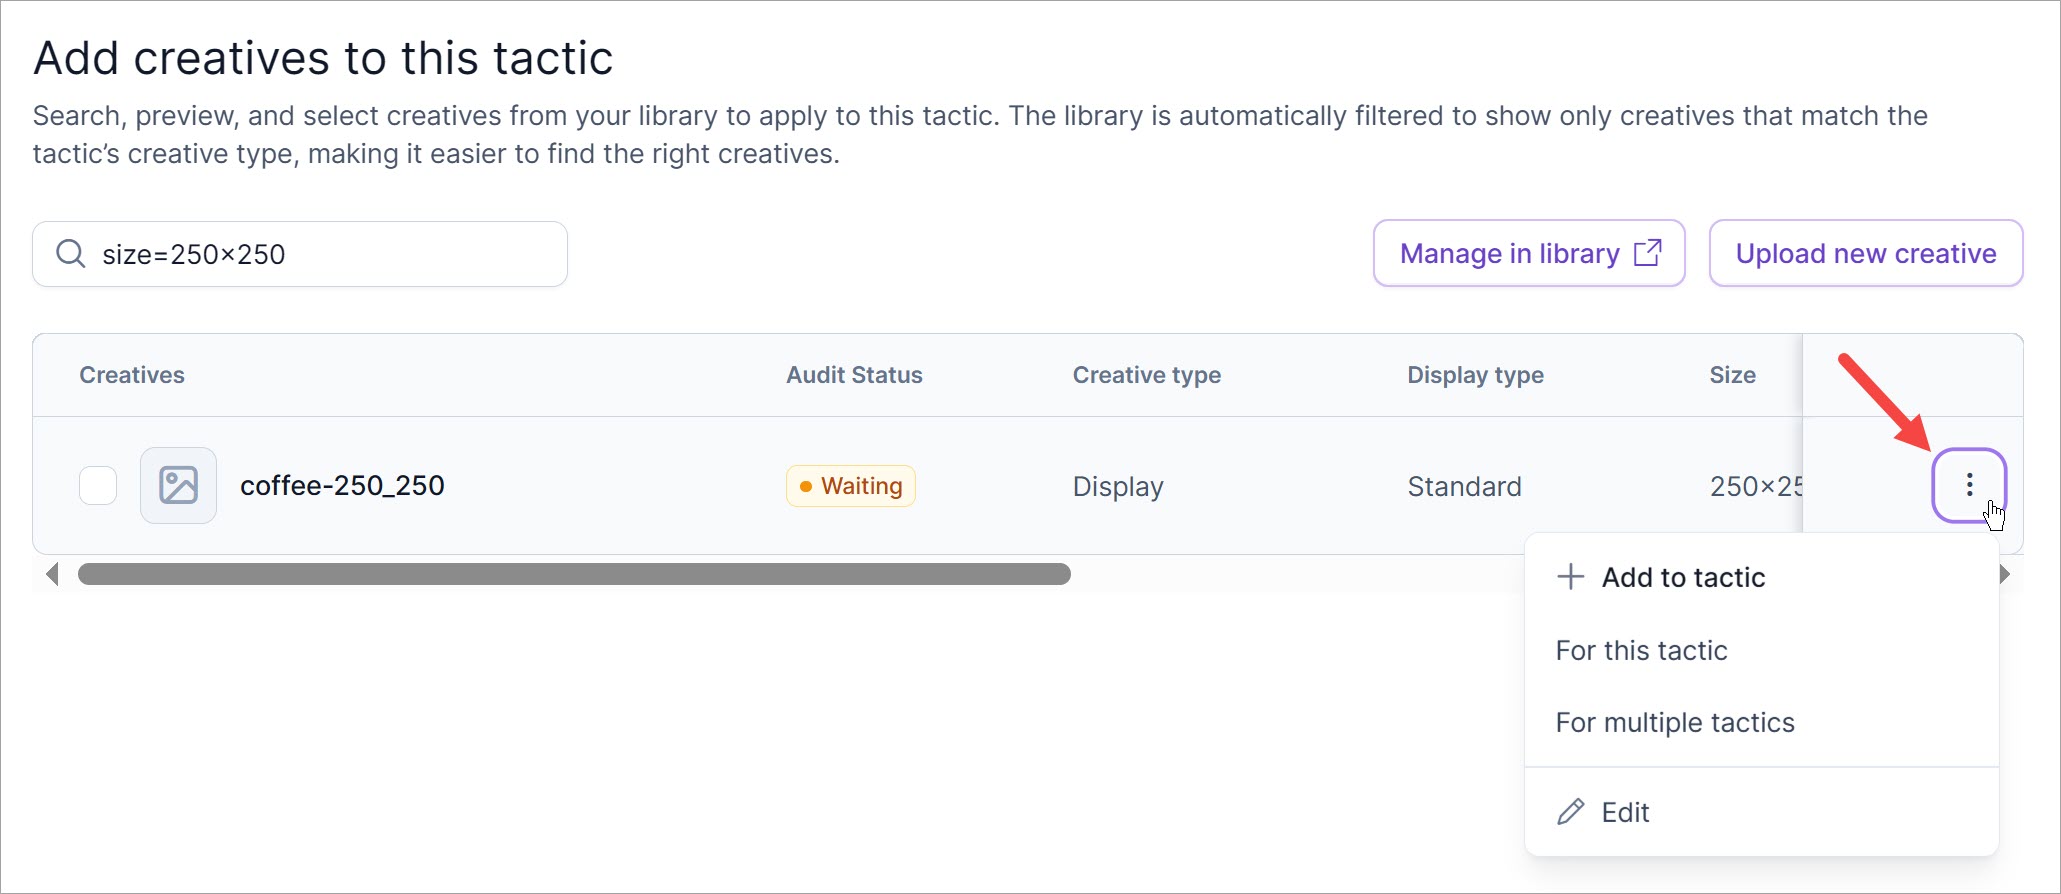
Task: Click the Display type column header
Action: pyautogui.click(x=1475, y=375)
